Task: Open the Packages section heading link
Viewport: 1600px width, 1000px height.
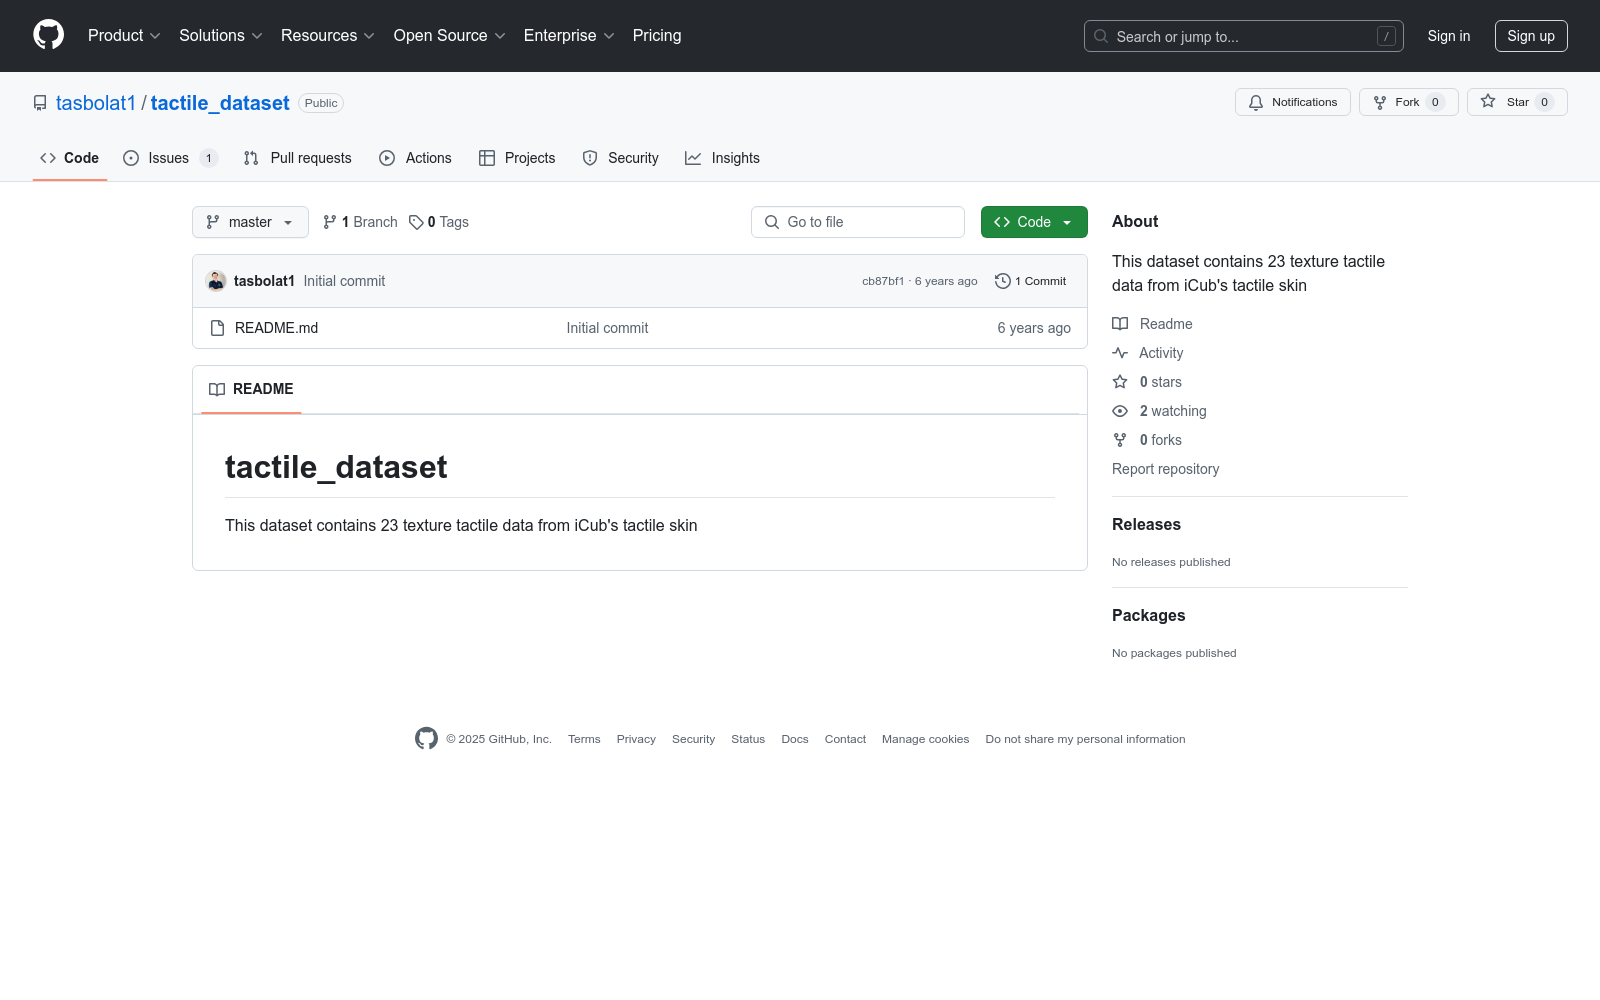Action: [1148, 615]
